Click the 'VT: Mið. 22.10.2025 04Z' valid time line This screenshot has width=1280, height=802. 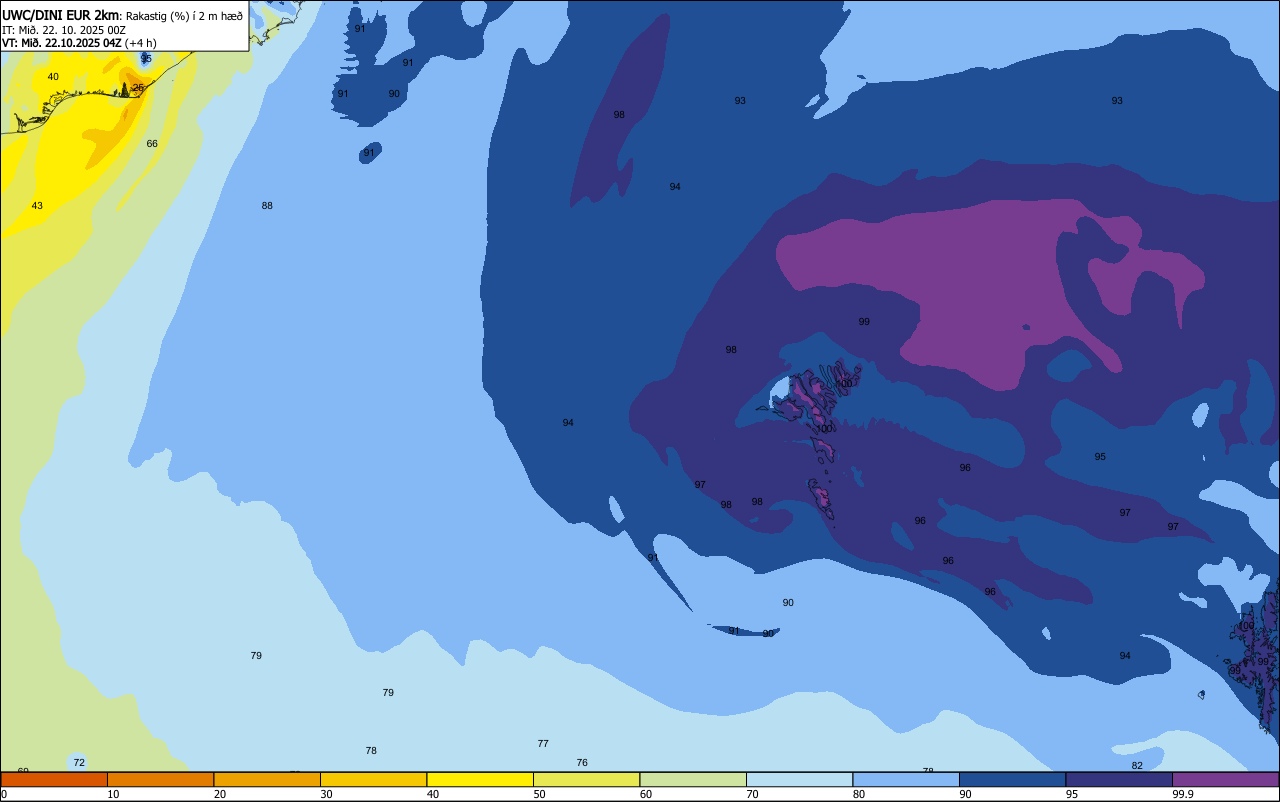(62, 43)
